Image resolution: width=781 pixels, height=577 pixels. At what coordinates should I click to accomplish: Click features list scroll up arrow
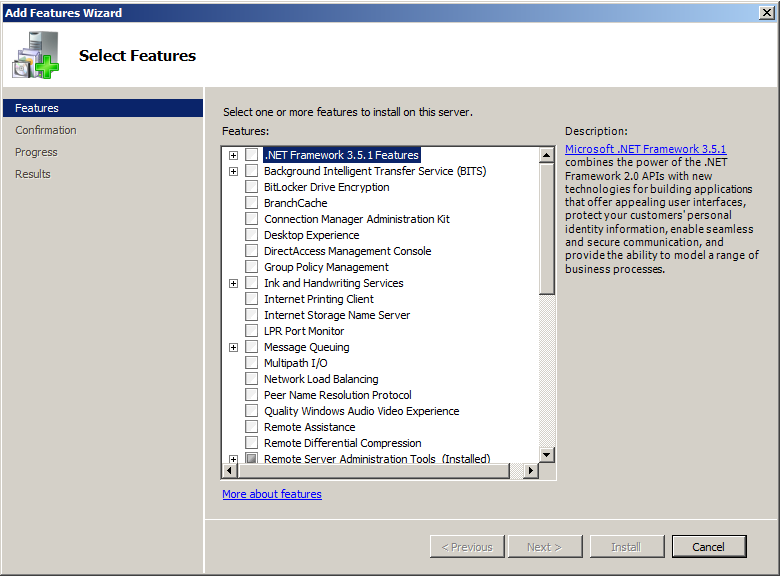point(547,155)
